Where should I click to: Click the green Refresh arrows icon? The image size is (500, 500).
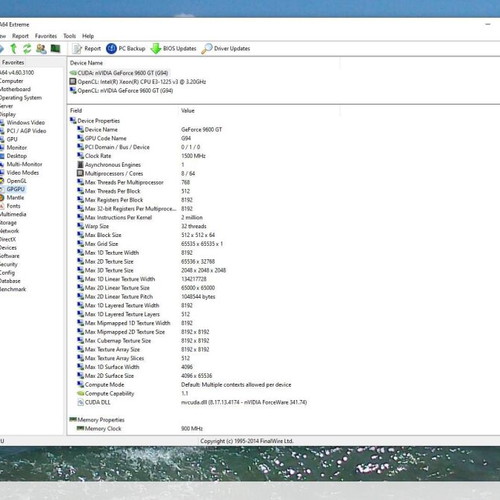tap(27, 49)
